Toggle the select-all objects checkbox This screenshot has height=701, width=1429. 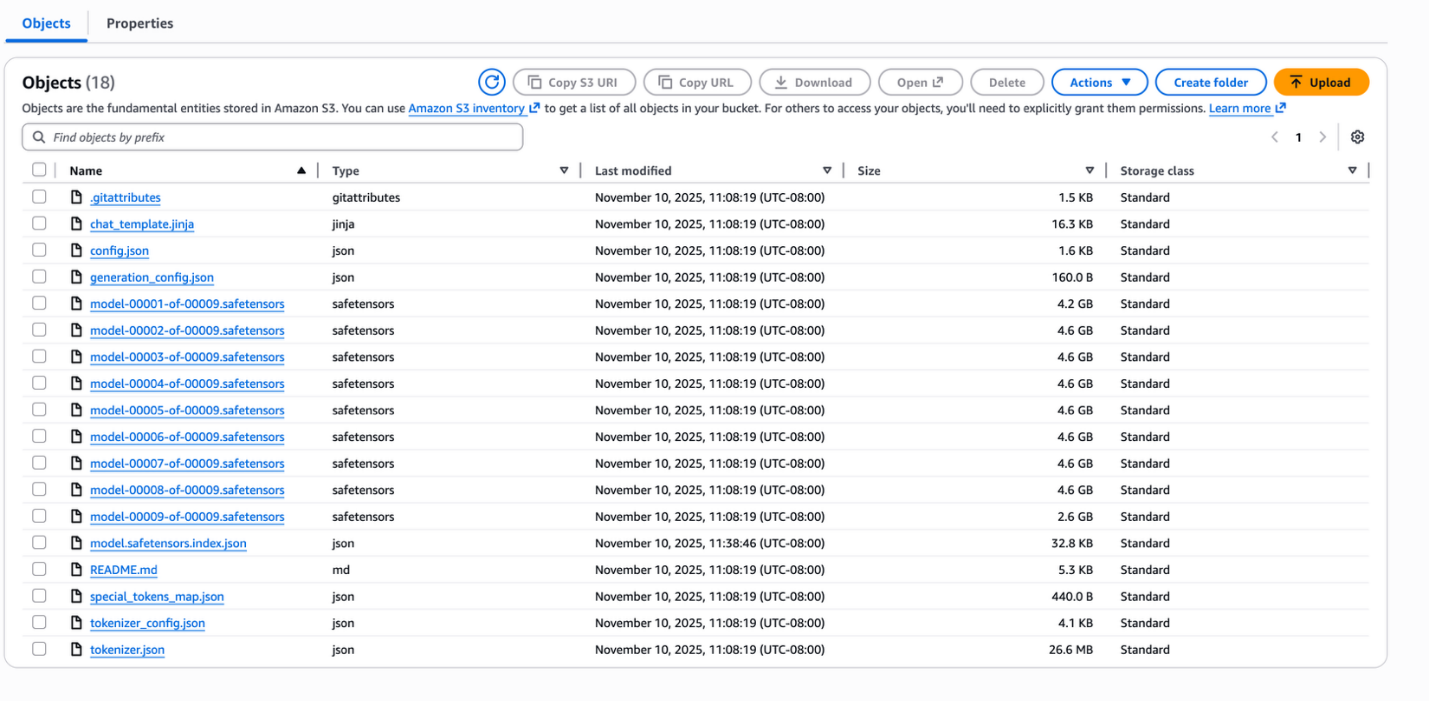(39, 170)
